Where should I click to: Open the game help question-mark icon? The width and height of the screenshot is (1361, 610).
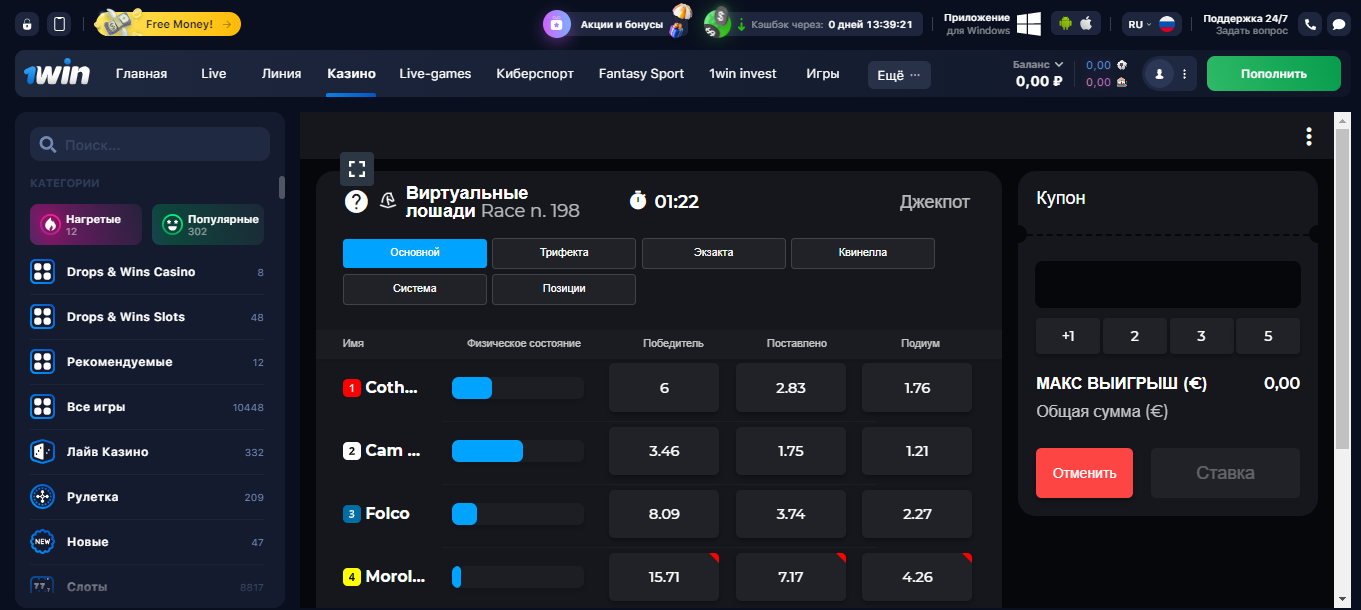(x=356, y=201)
